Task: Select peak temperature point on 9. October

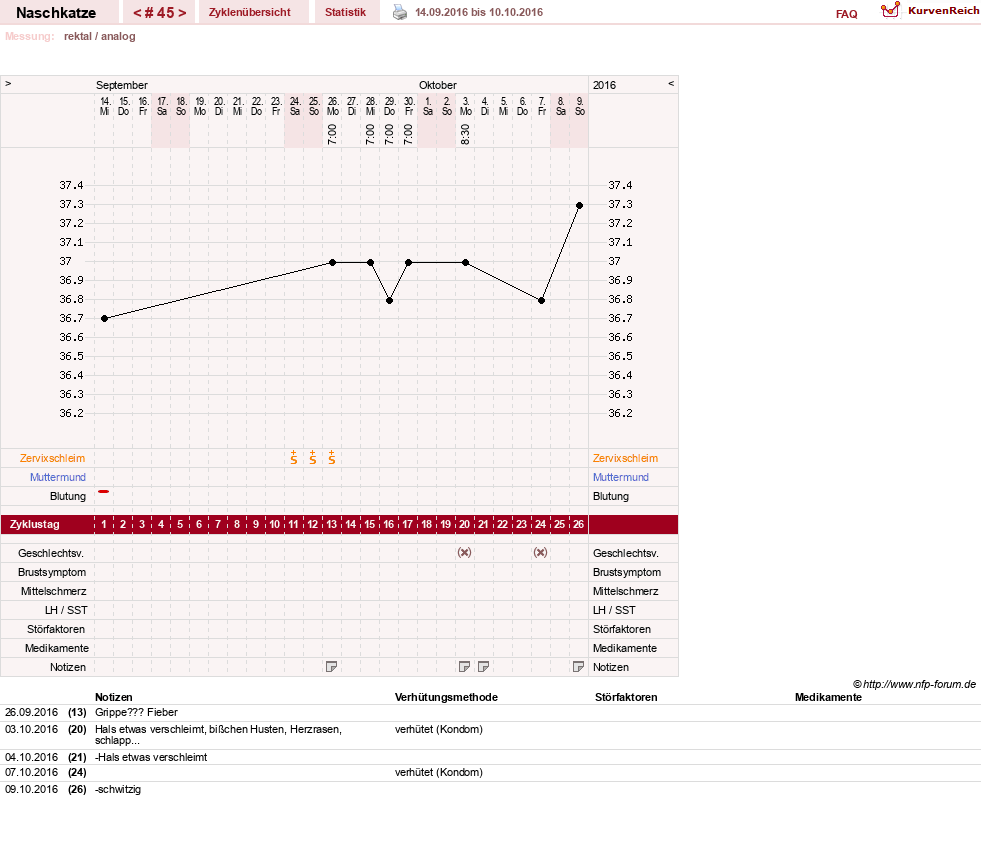Action: click(579, 206)
